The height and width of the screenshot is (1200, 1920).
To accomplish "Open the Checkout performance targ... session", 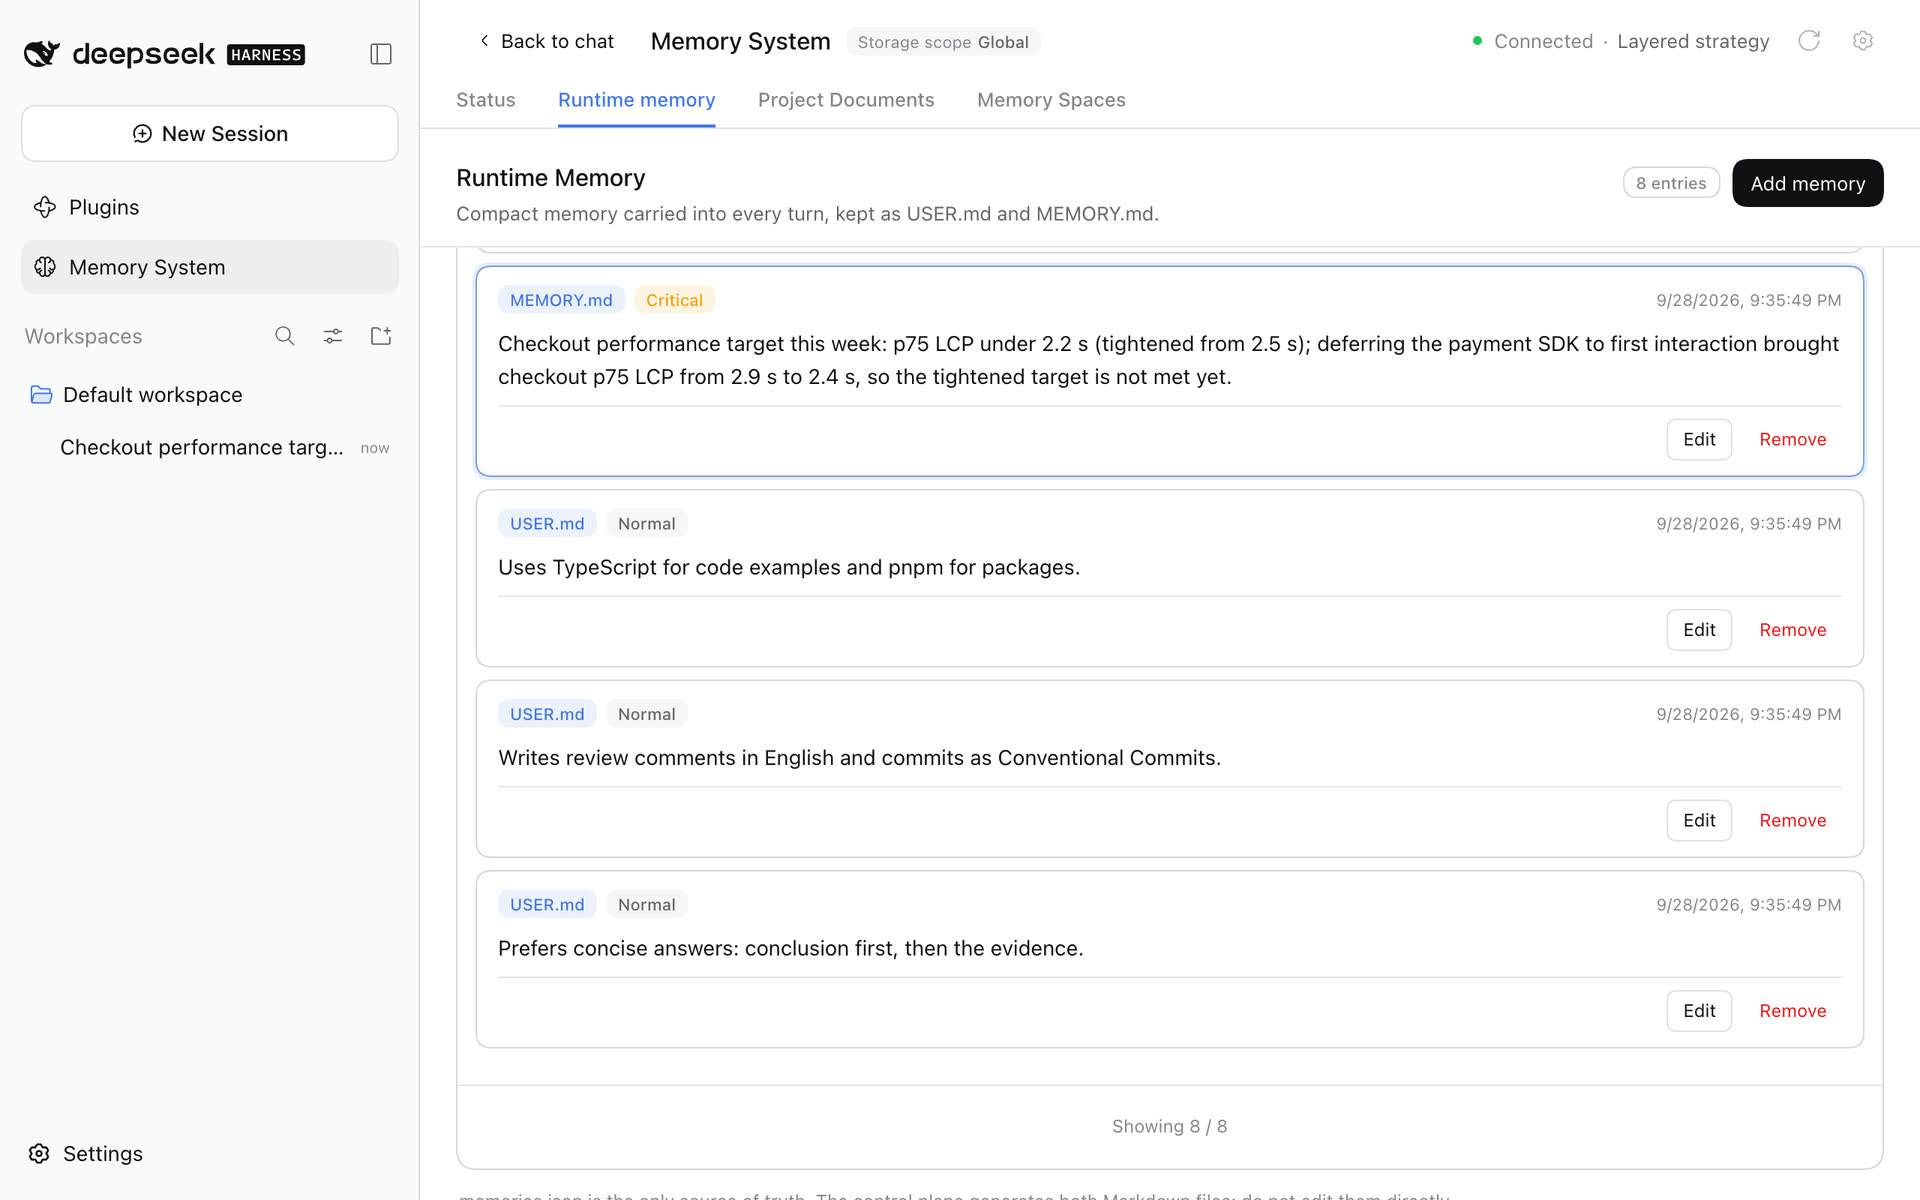I will click(210, 447).
